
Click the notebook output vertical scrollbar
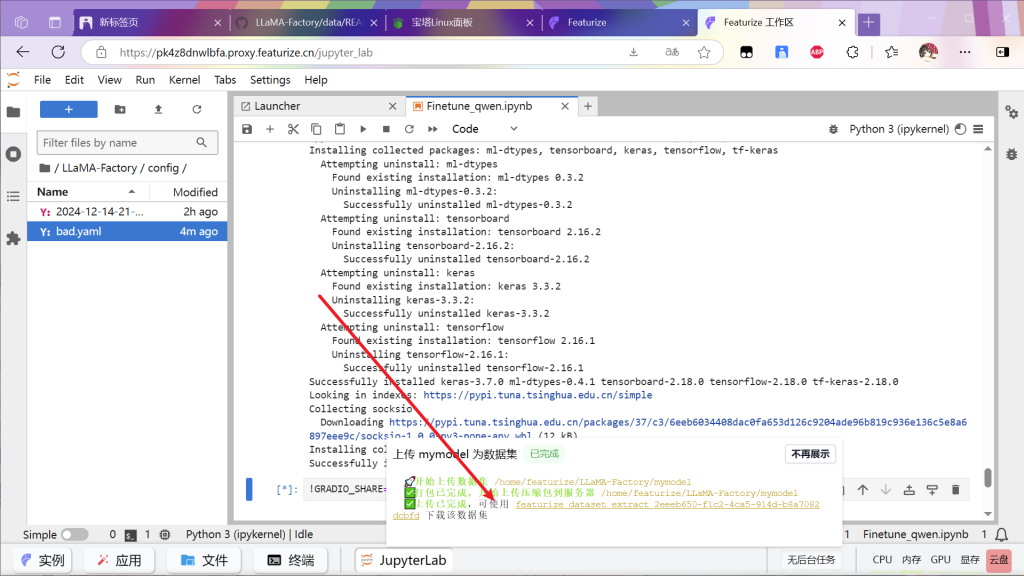pyautogui.click(x=988, y=477)
